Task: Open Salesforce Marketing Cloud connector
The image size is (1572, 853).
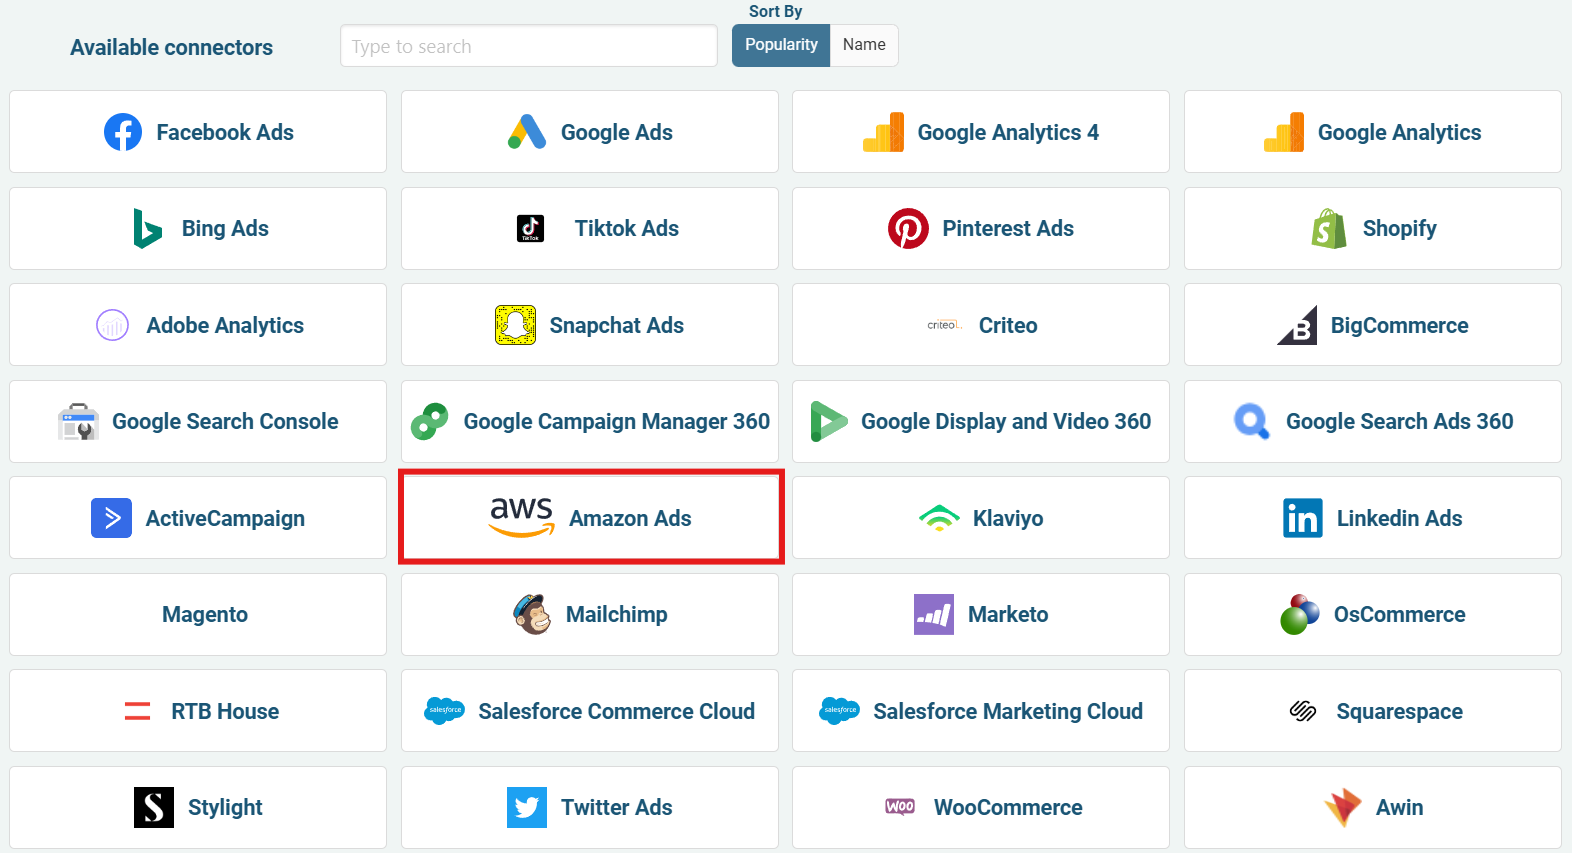Action: [980, 711]
